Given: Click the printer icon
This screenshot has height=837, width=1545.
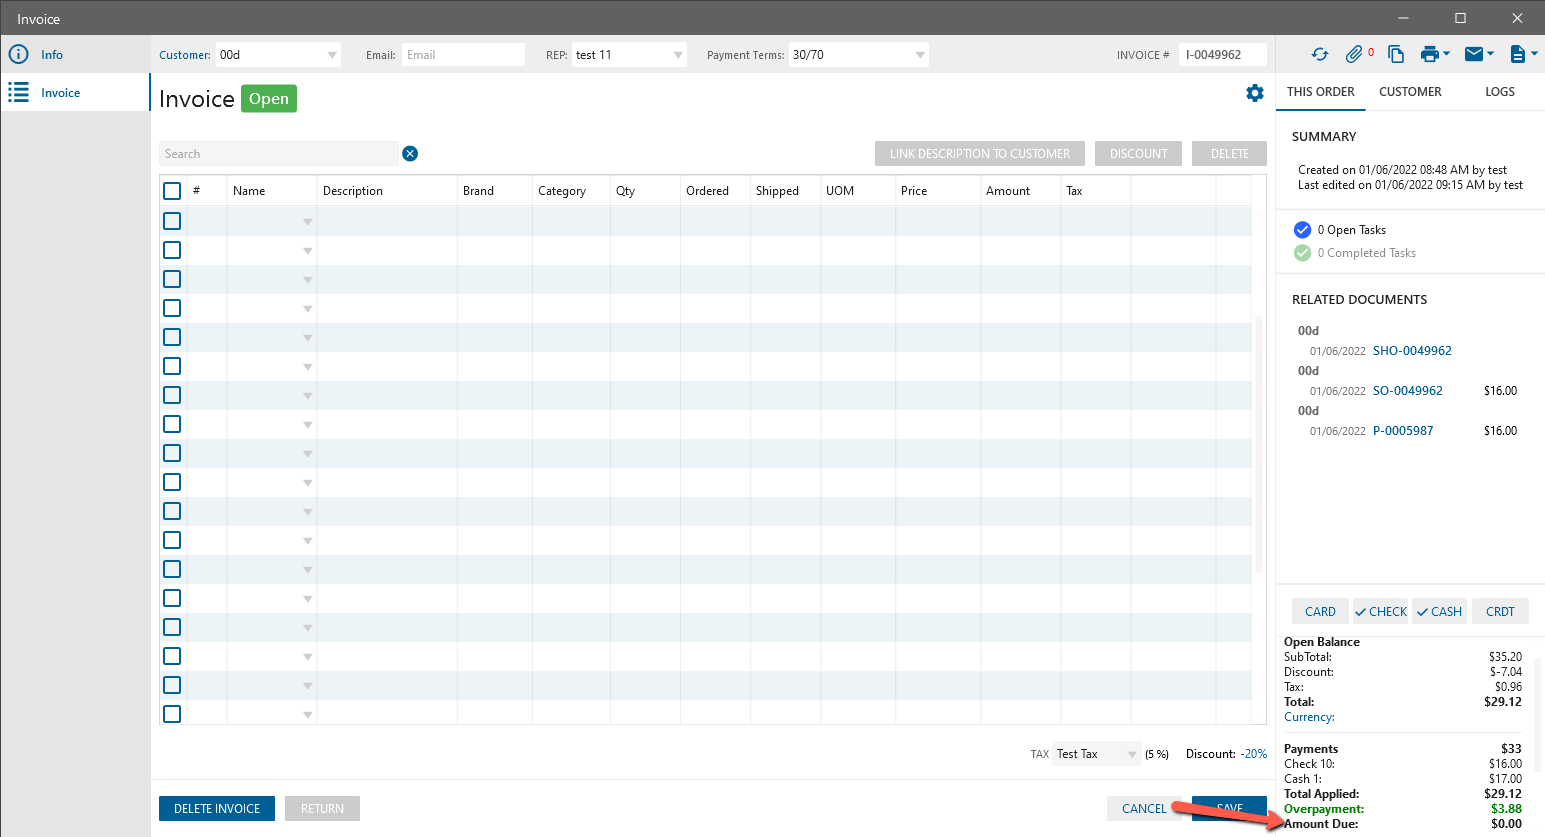Looking at the screenshot, I should pos(1430,55).
